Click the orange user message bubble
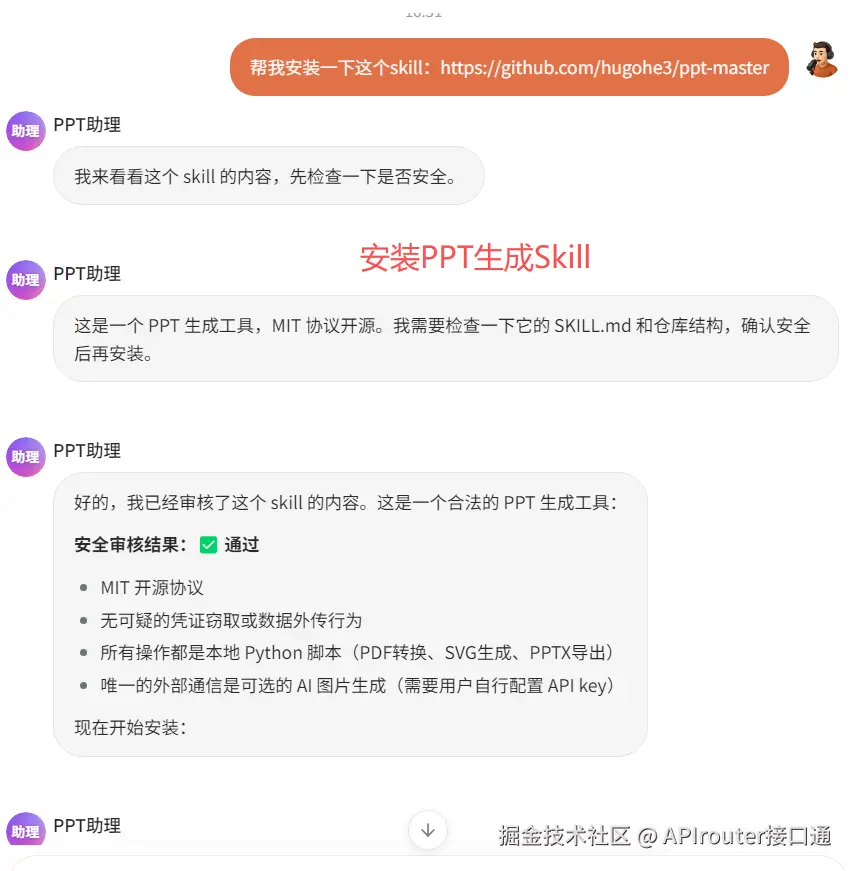Screen dimensions: 854x871 click(509, 67)
